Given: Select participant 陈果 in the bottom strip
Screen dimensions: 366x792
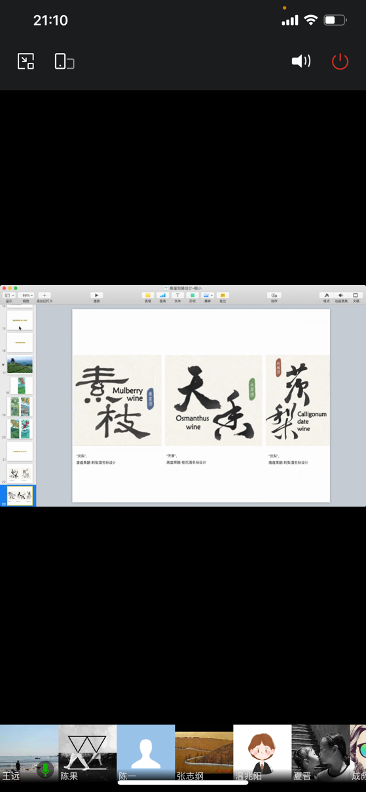Looking at the screenshot, I should point(88,753).
